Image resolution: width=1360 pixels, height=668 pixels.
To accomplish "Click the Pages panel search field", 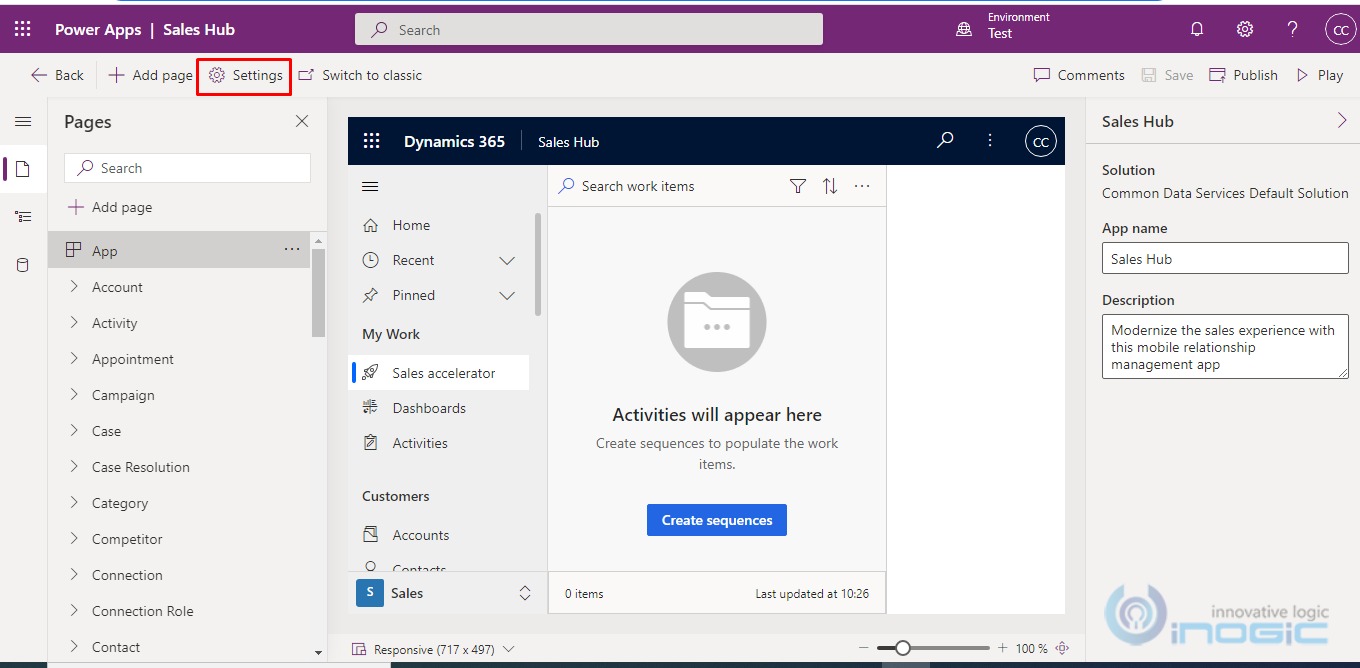I will click(187, 168).
